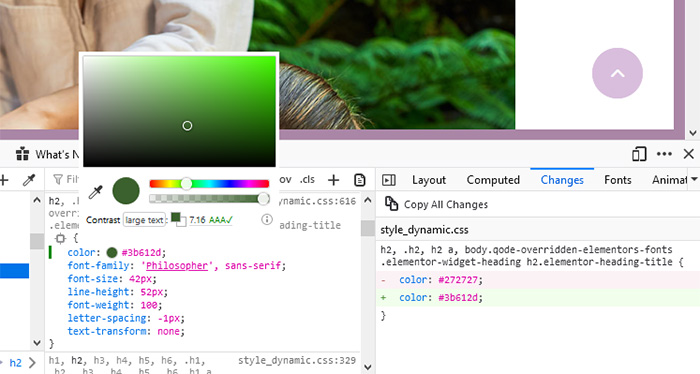Image resolution: width=700 pixels, height=374 pixels.
Task: Click the 7.16 contrast ratio value
Action: (197, 220)
